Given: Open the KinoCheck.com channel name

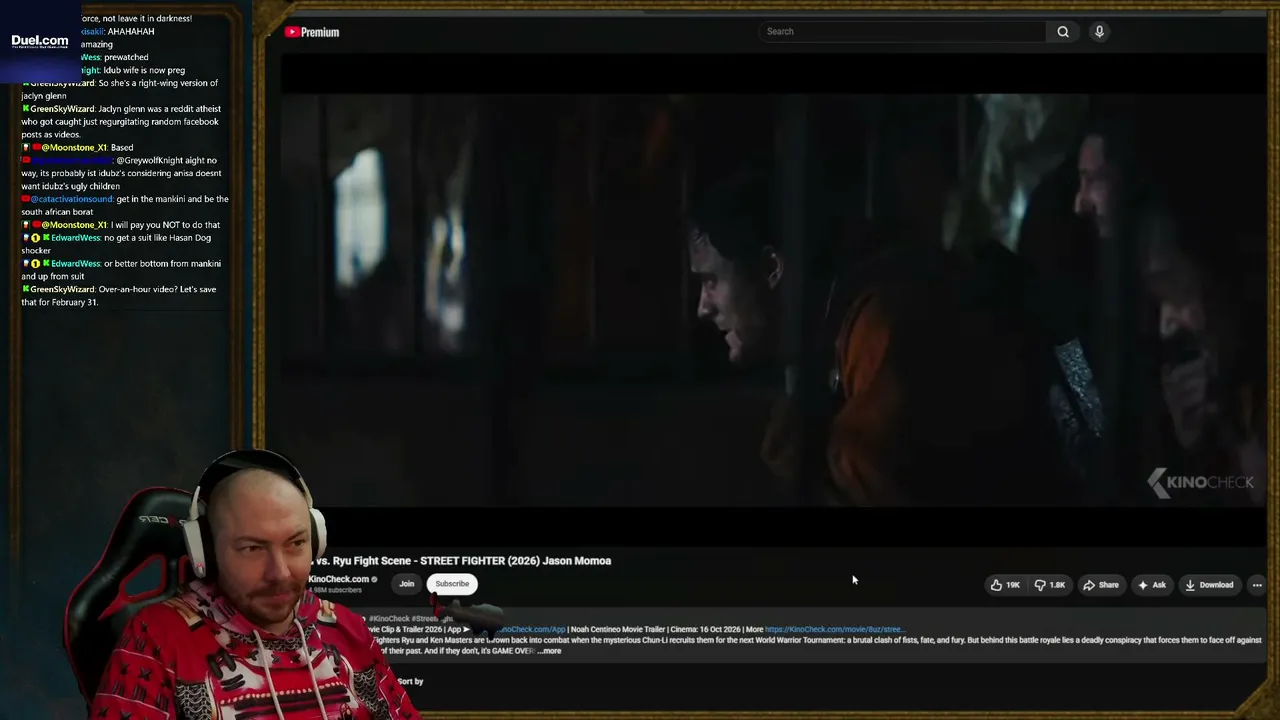Looking at the screenshot, I should click(x=339, y=579).
